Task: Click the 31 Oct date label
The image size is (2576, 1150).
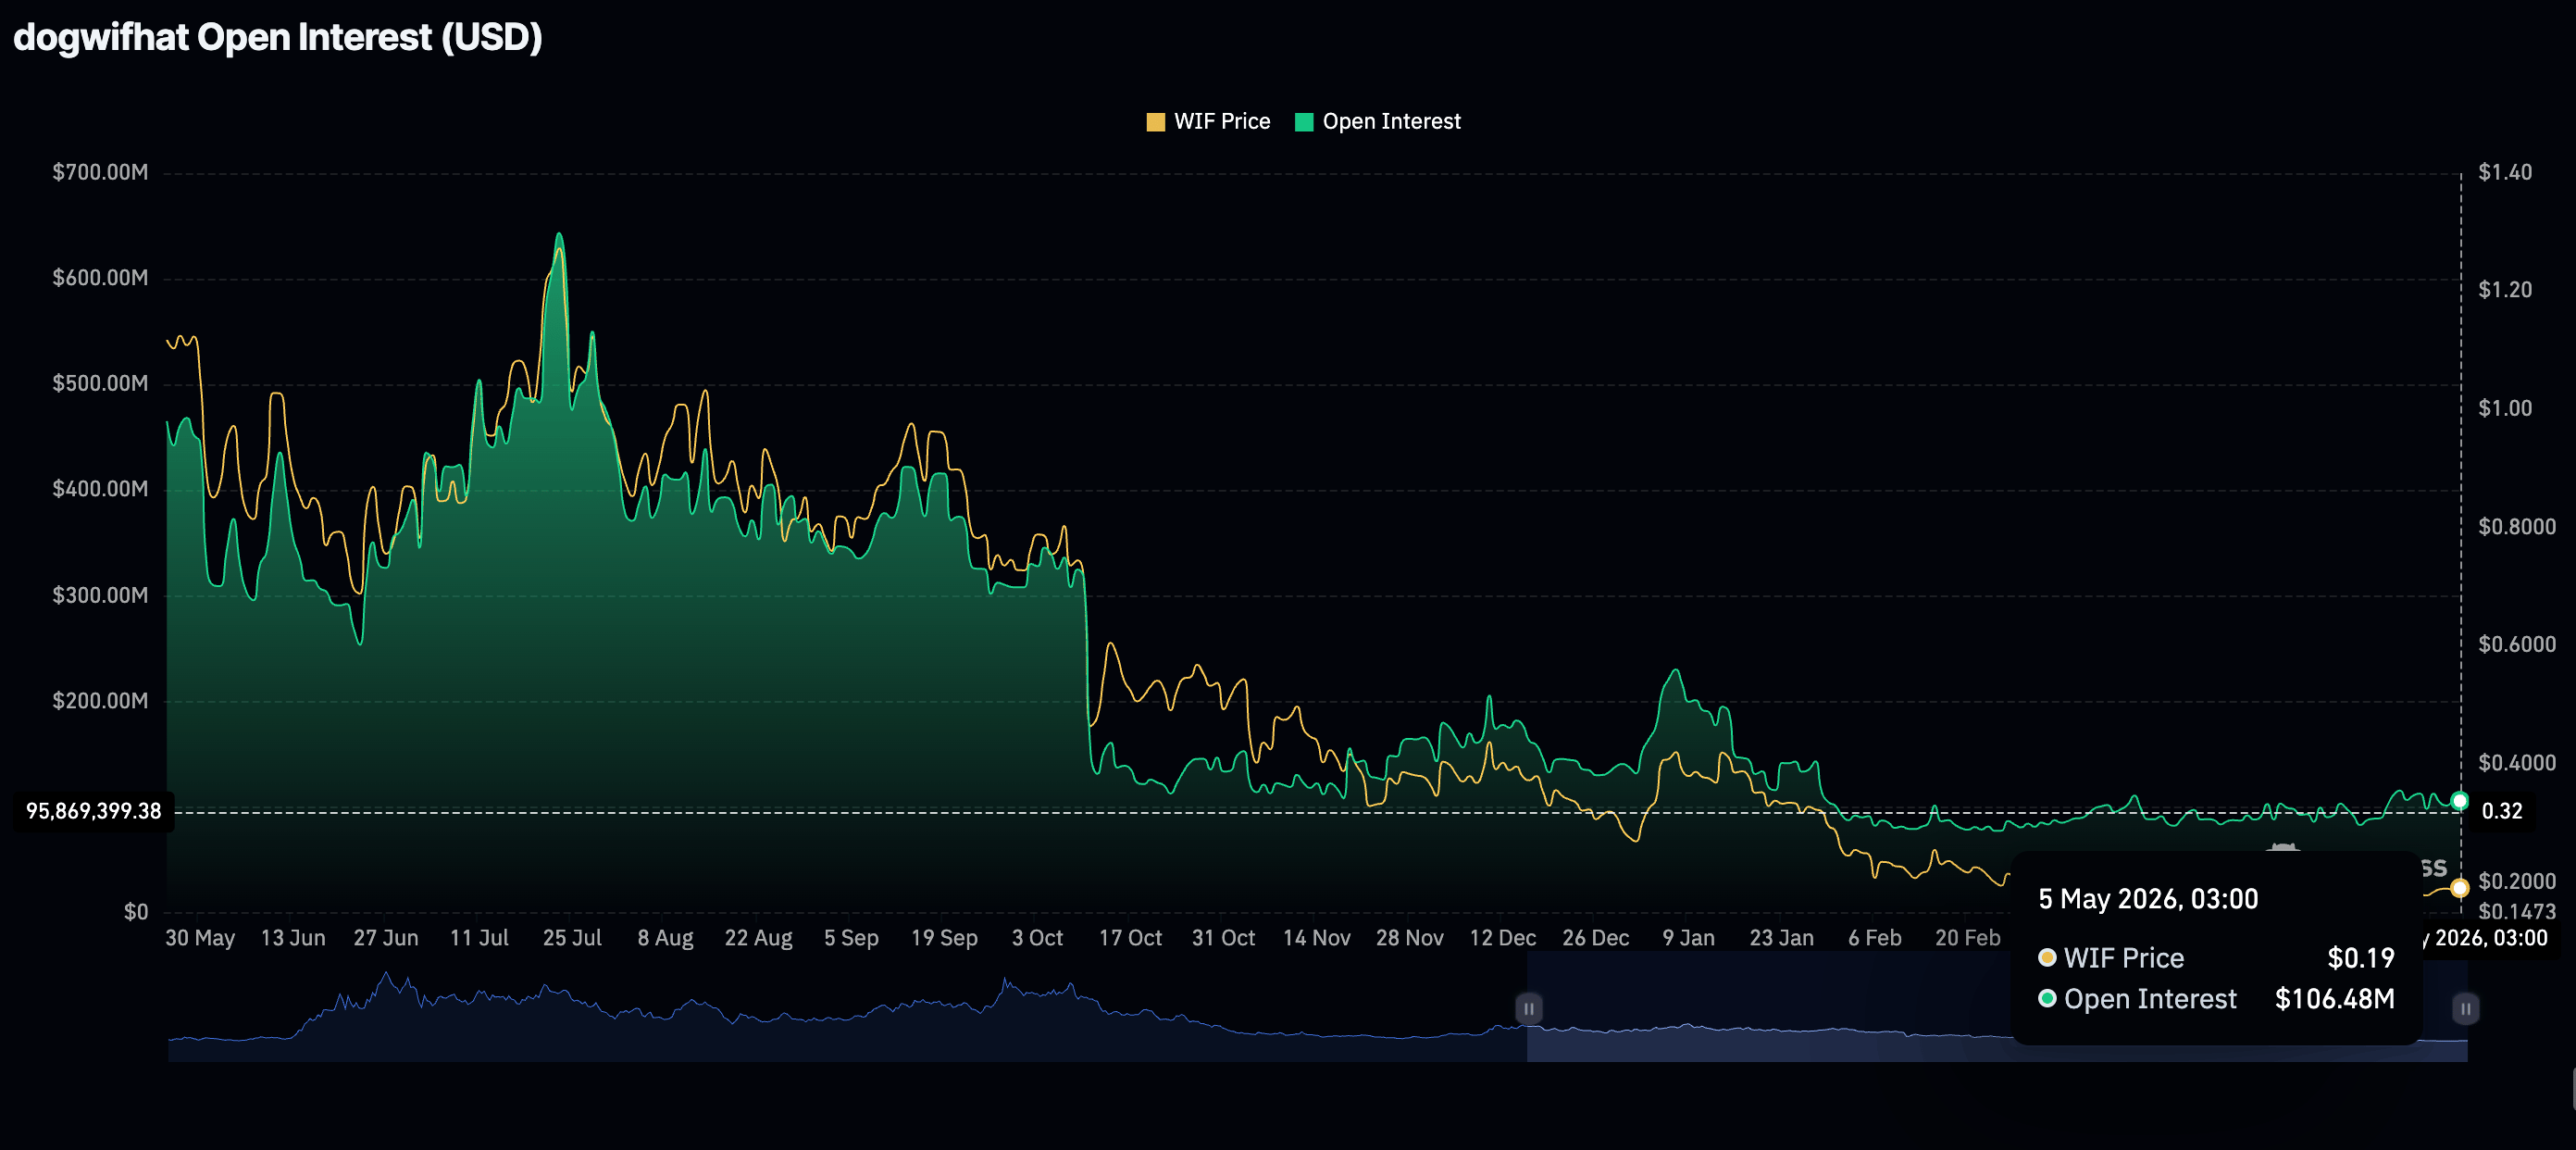Action: (x=1223, y=938)
